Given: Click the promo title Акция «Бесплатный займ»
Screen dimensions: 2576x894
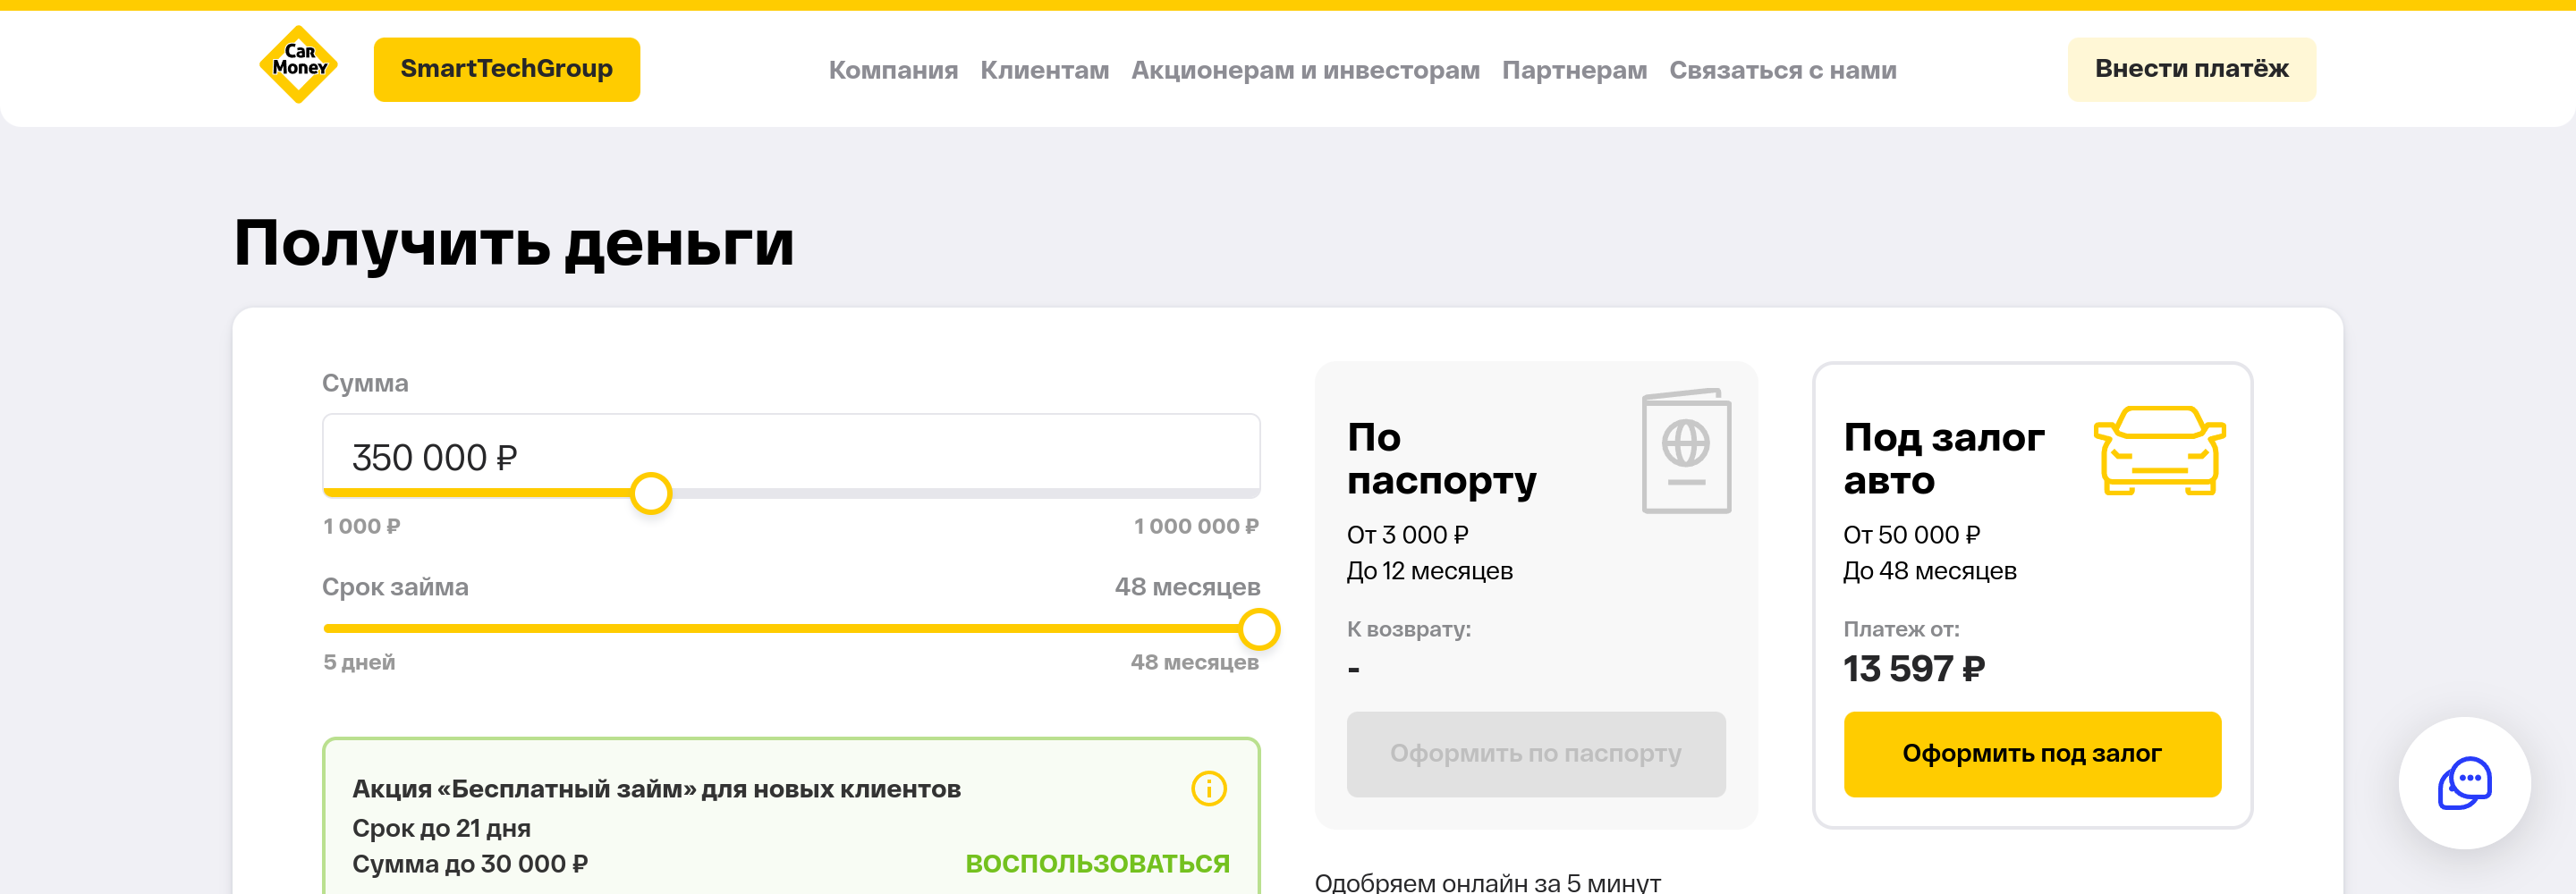Looking at the screenshot, I should click(656, 789).
